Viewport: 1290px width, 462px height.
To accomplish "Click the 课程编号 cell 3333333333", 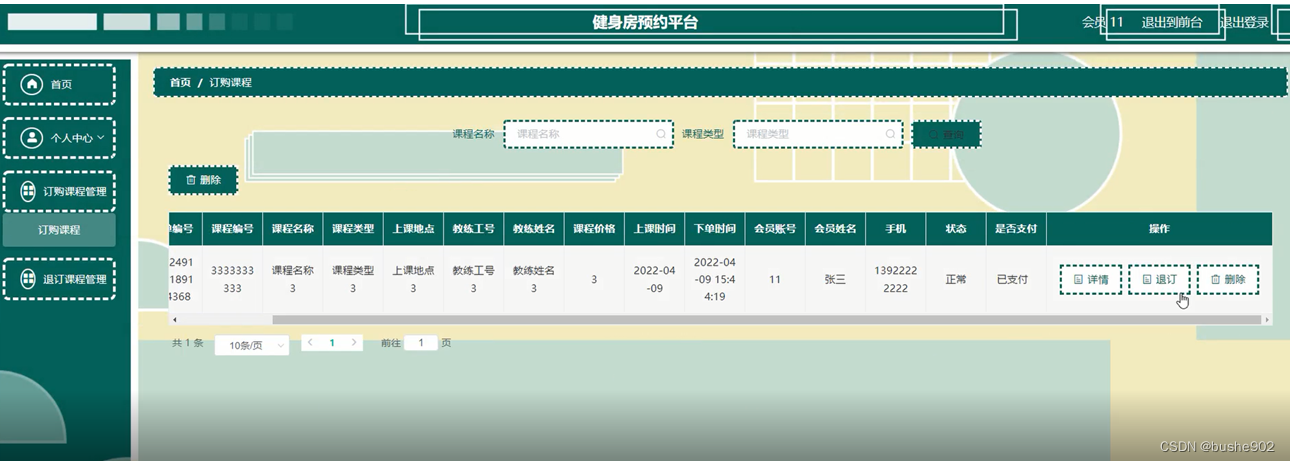I will (x=232, y=280).
